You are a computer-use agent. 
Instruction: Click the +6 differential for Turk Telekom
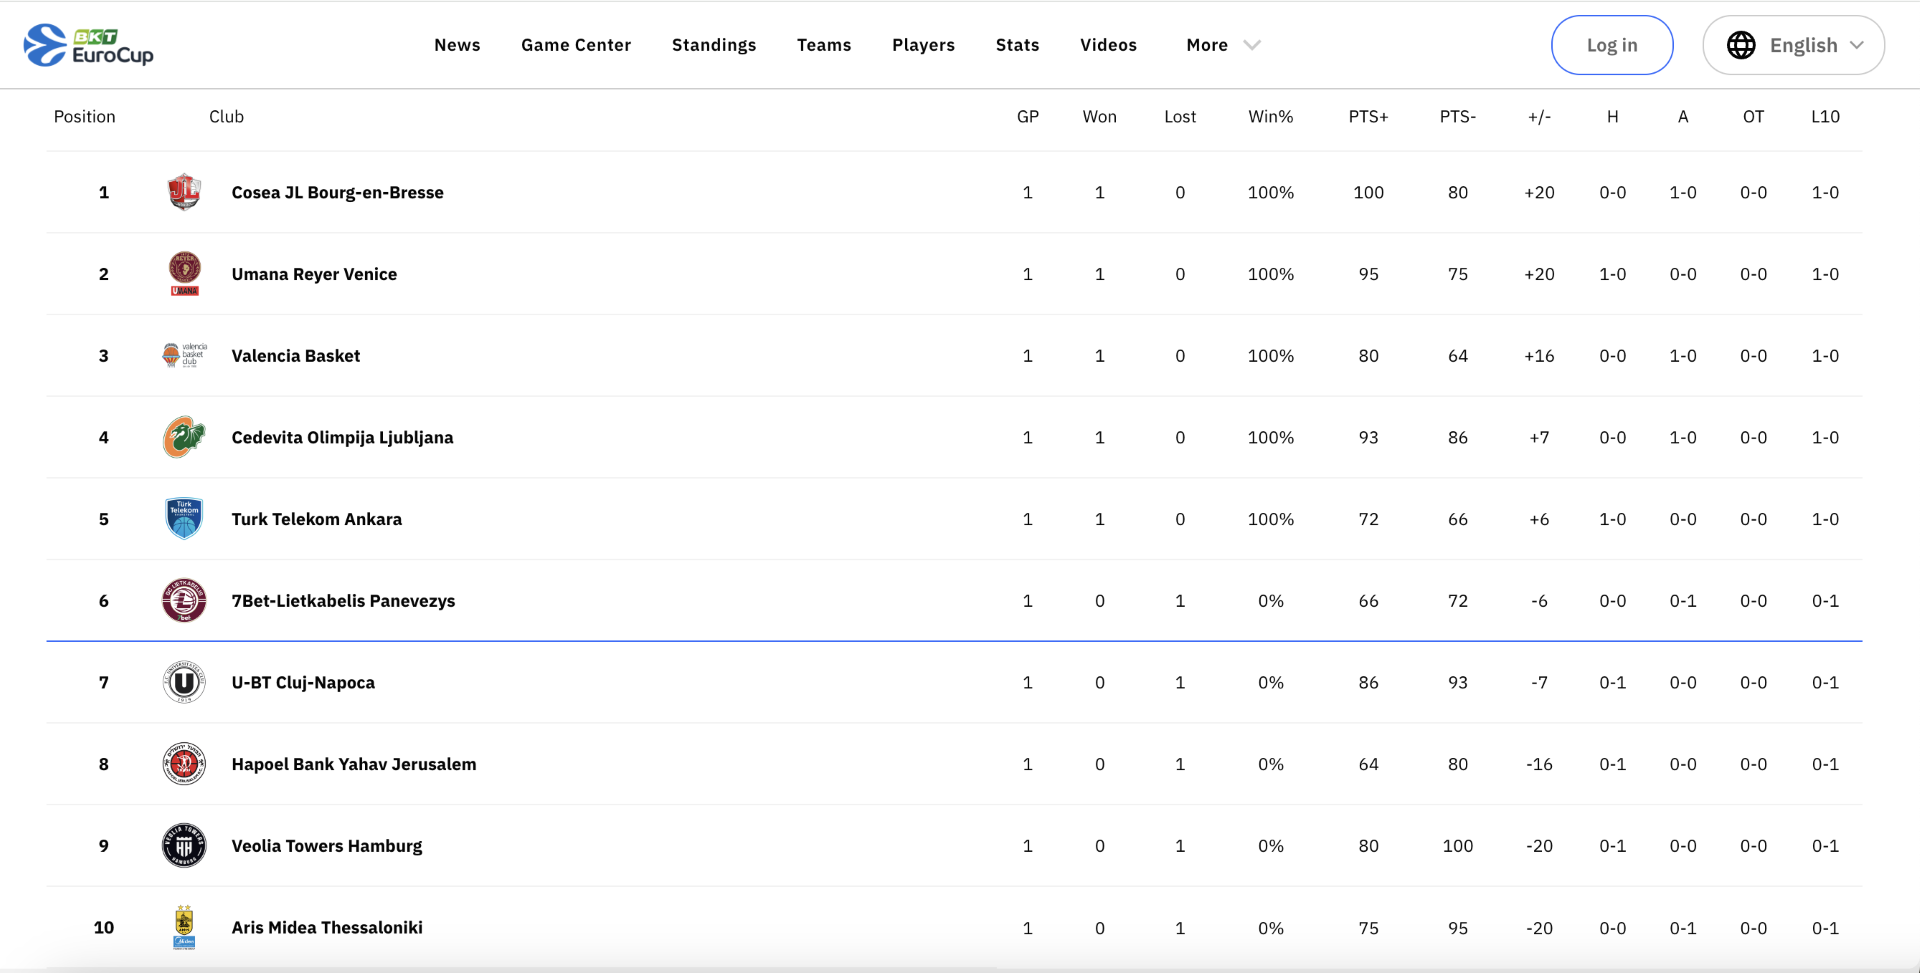(1539, 519)
